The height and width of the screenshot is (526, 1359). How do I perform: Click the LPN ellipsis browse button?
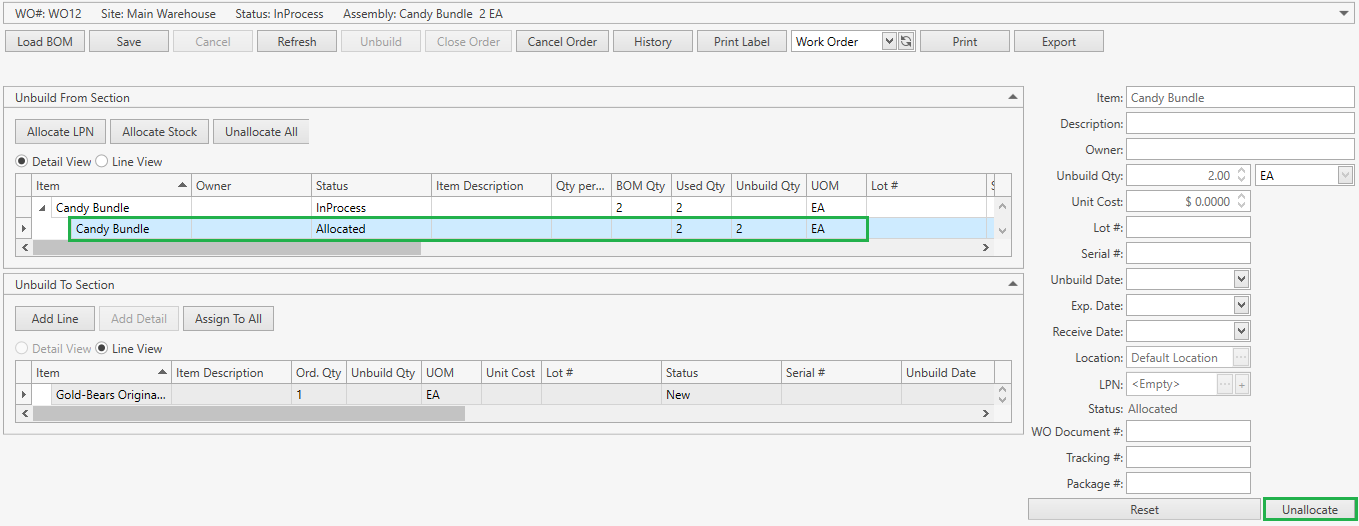1225,384
